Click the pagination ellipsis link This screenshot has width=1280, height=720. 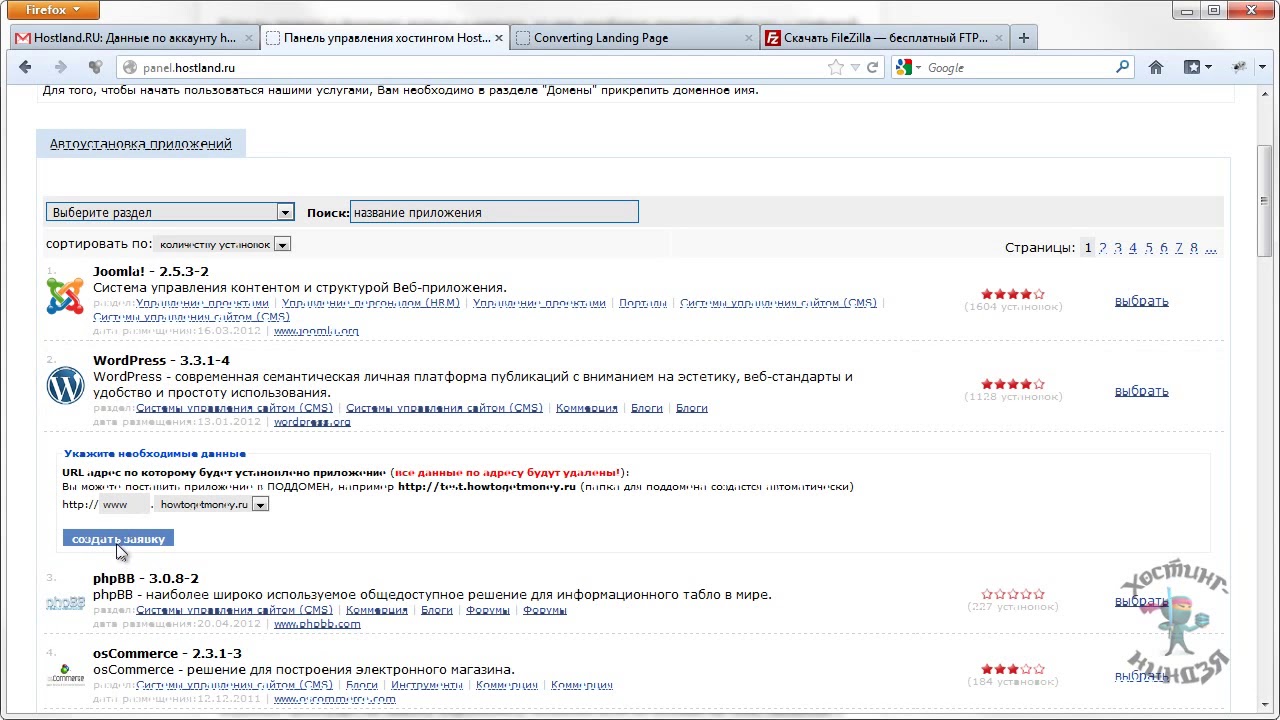coord(1210,248)
